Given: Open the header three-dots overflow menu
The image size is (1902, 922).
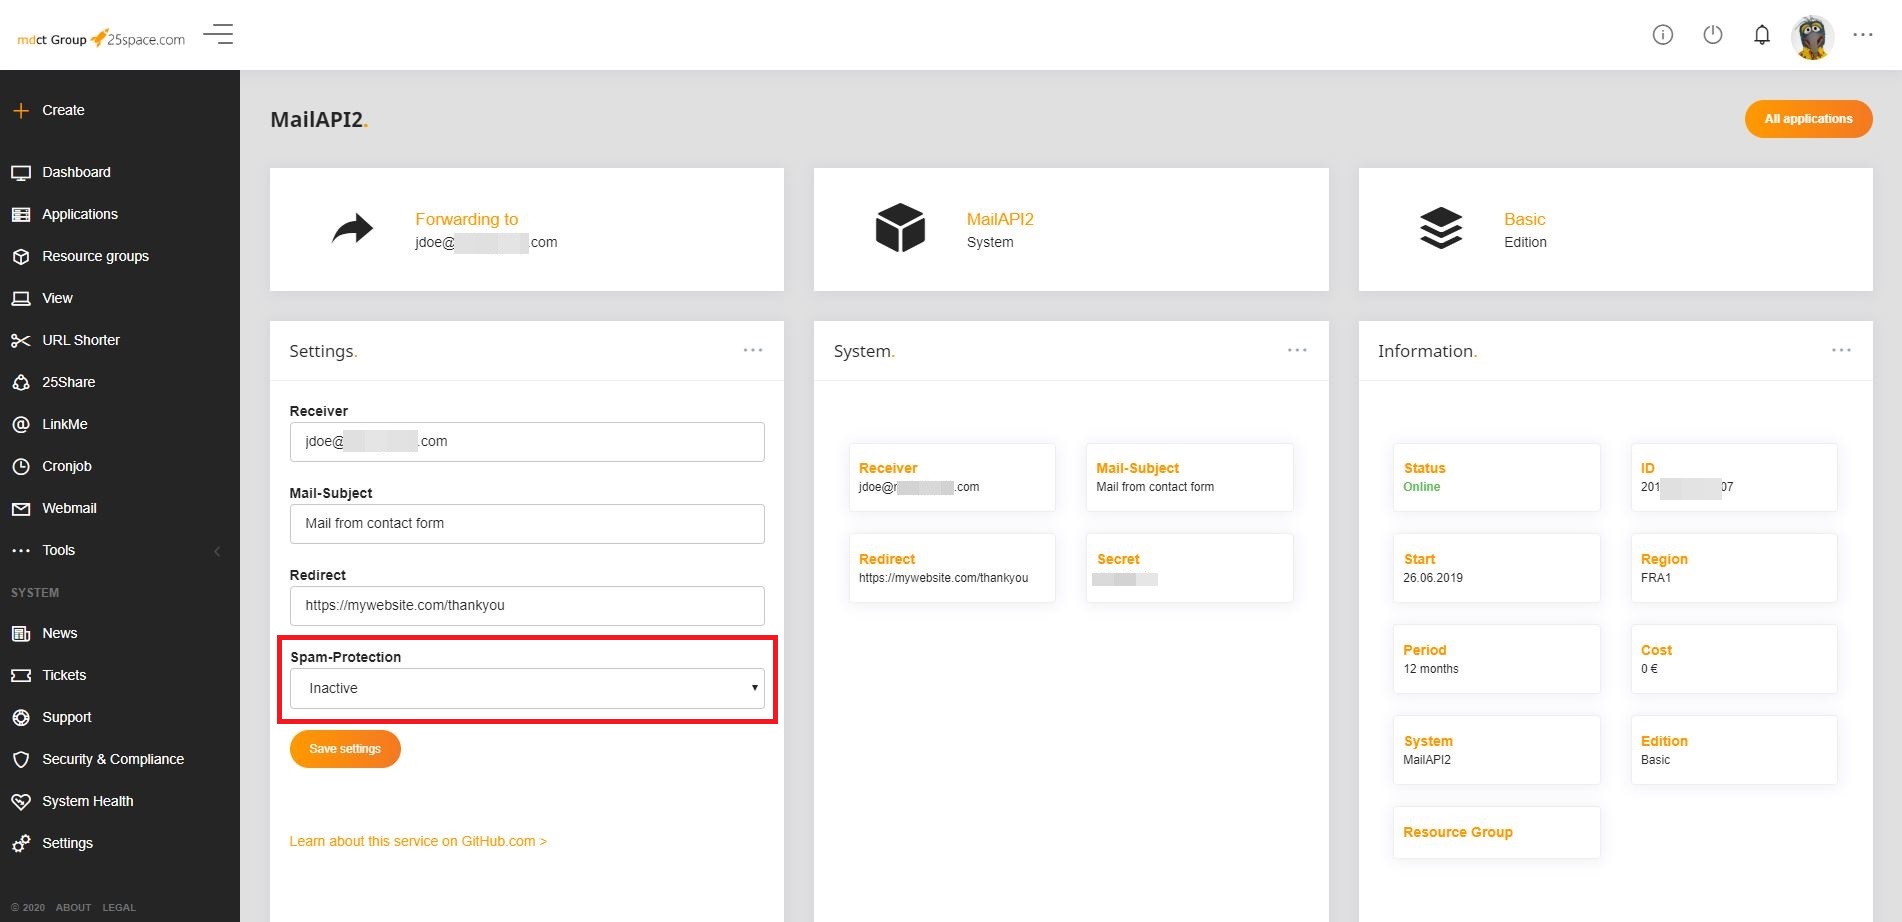Looking at the screenshot, I should coord(1862,34).
